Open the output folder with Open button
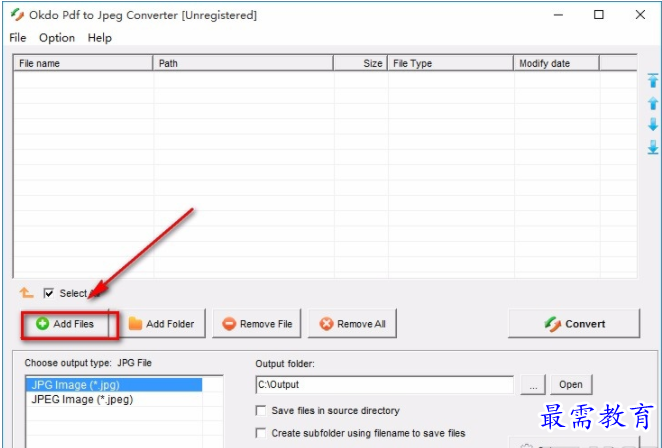Screen dimensions: 662x448 pos(571,385)
